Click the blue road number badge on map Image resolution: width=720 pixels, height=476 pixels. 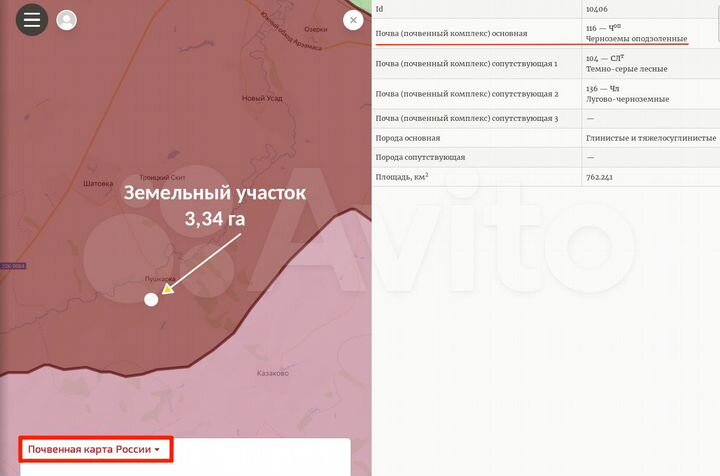pyautogui.click(x=13, y=266)
